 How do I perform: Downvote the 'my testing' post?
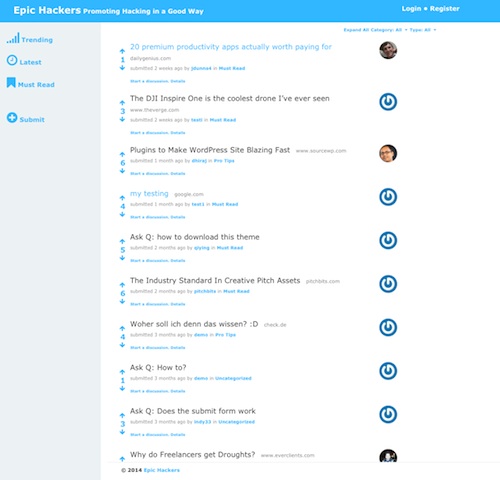point(122,214)
